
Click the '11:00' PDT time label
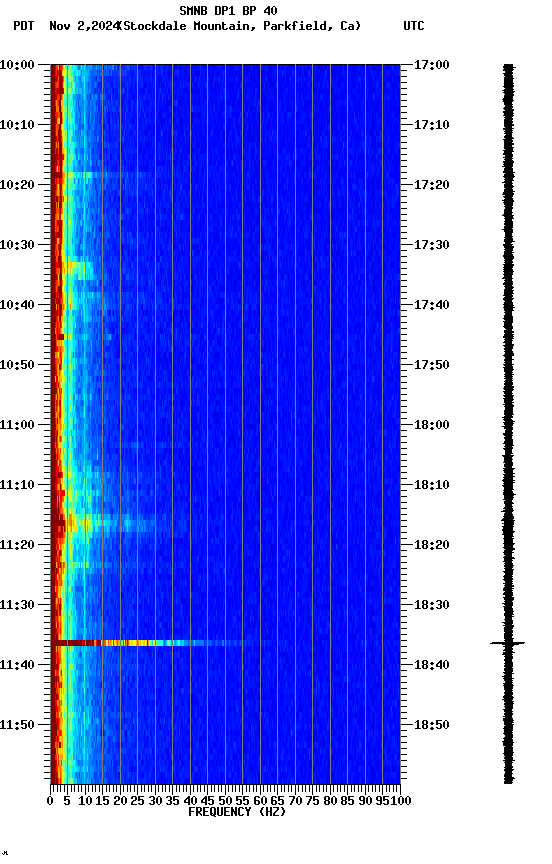tap(17, 425)
